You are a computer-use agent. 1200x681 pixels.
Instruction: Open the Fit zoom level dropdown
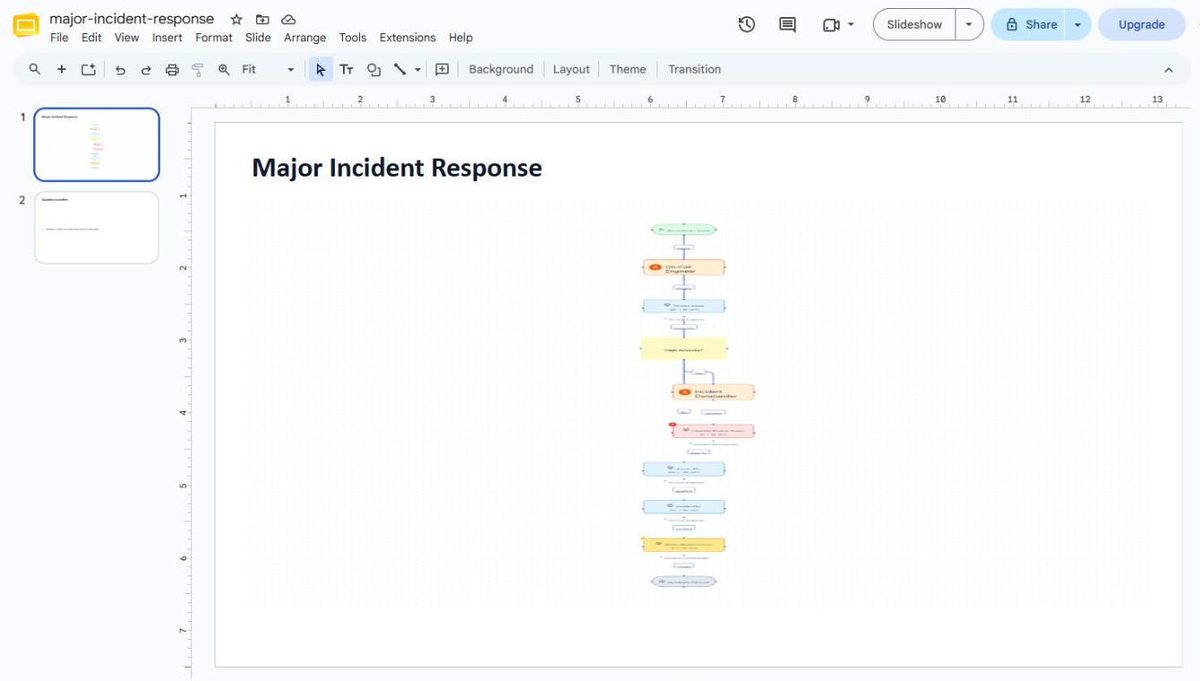tap(268, 69)
